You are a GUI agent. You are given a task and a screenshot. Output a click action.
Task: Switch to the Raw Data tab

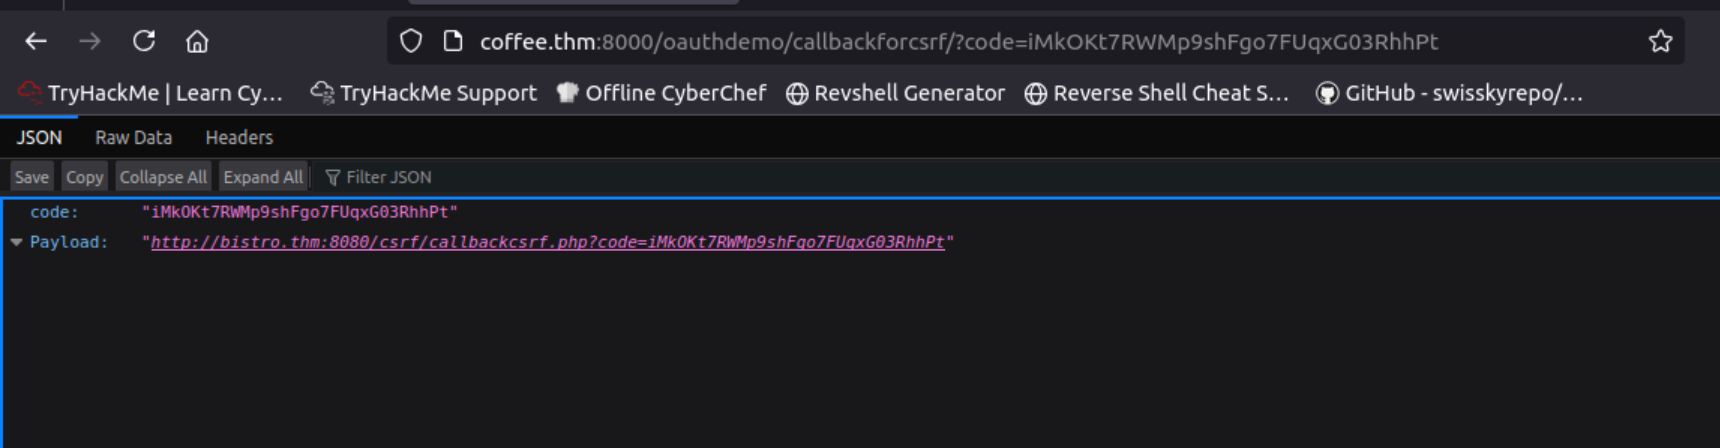click(x=133, y=138)
